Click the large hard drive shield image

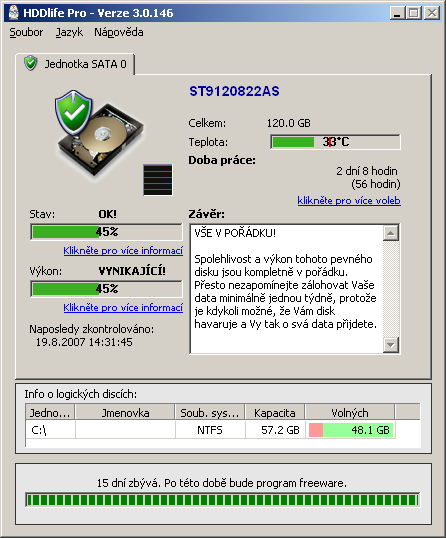click(x=99, y=133)
